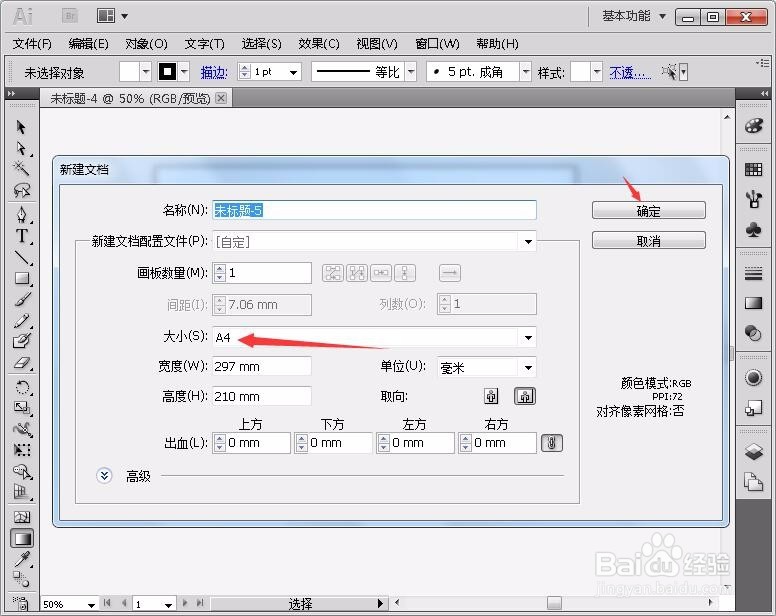Open the 视图(V) menu
The image size is (776, 616).
pos(377,44)
